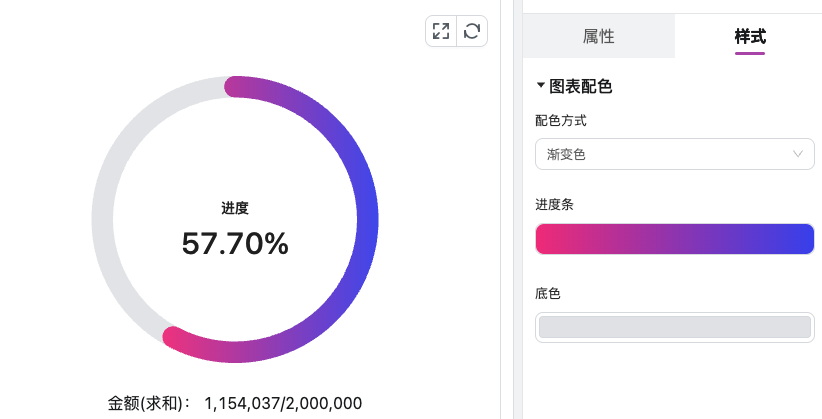Click the 配色方式 field label
This screenshot has width=822, height=419.
(x=561, y=120)
